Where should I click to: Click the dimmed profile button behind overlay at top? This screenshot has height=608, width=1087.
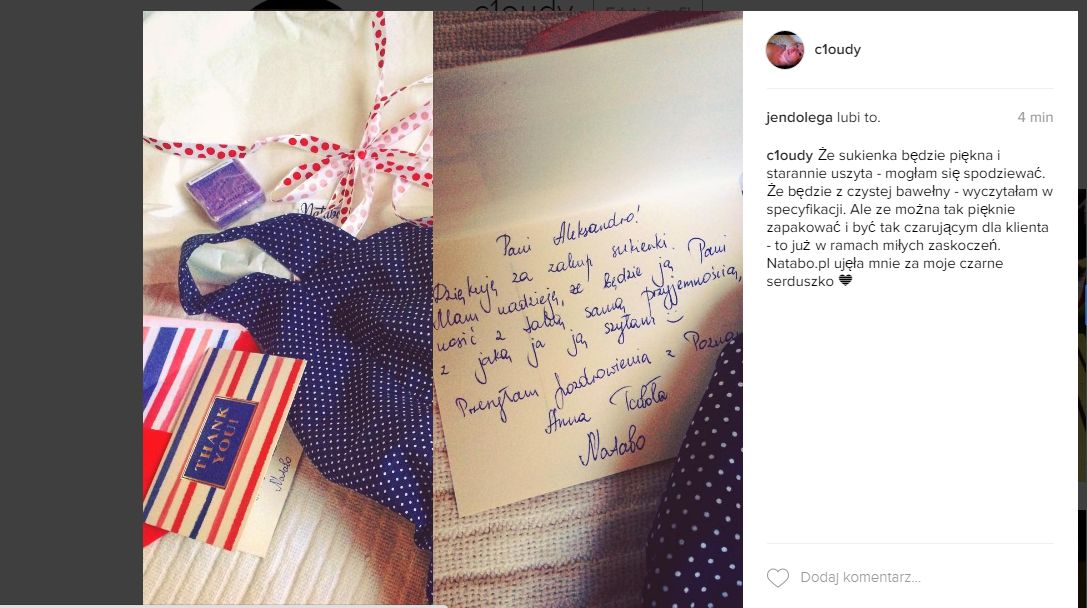[x=646, y=6]
